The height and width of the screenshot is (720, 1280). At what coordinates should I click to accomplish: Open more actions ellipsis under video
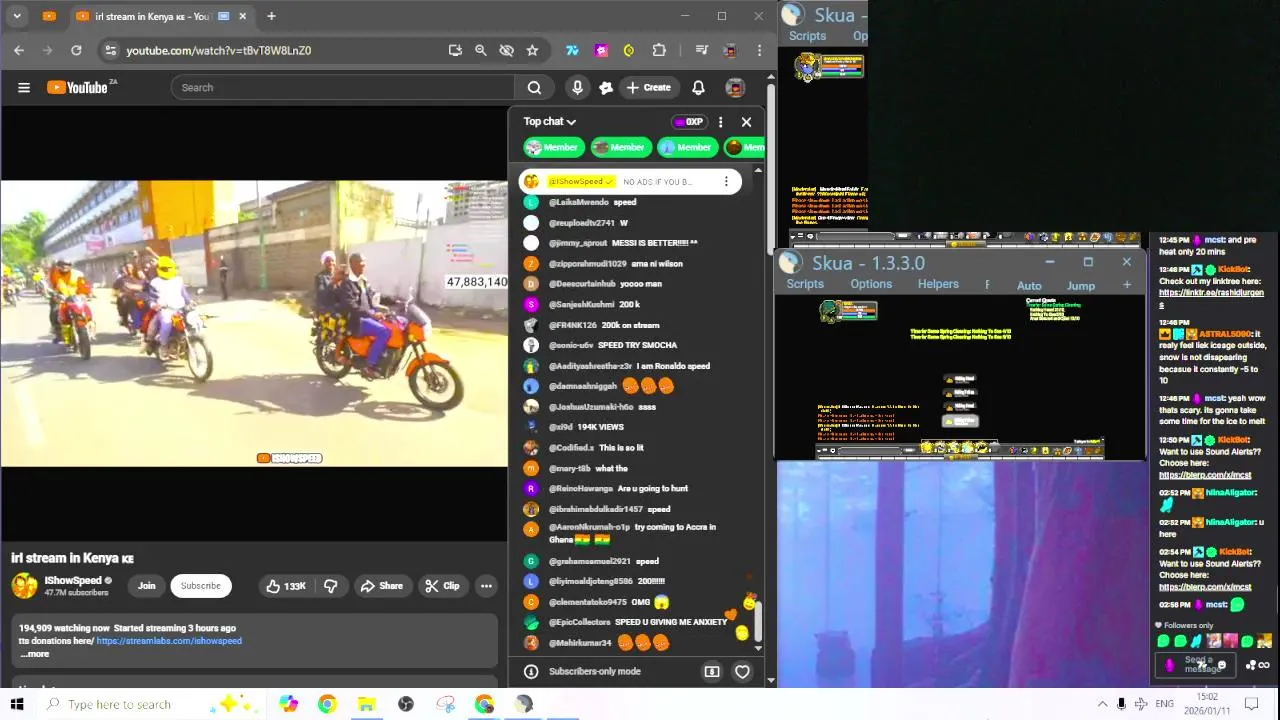point(486,586)
